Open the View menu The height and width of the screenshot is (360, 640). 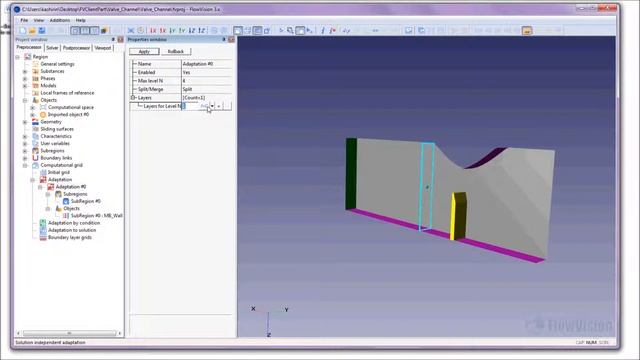point(39,20)
